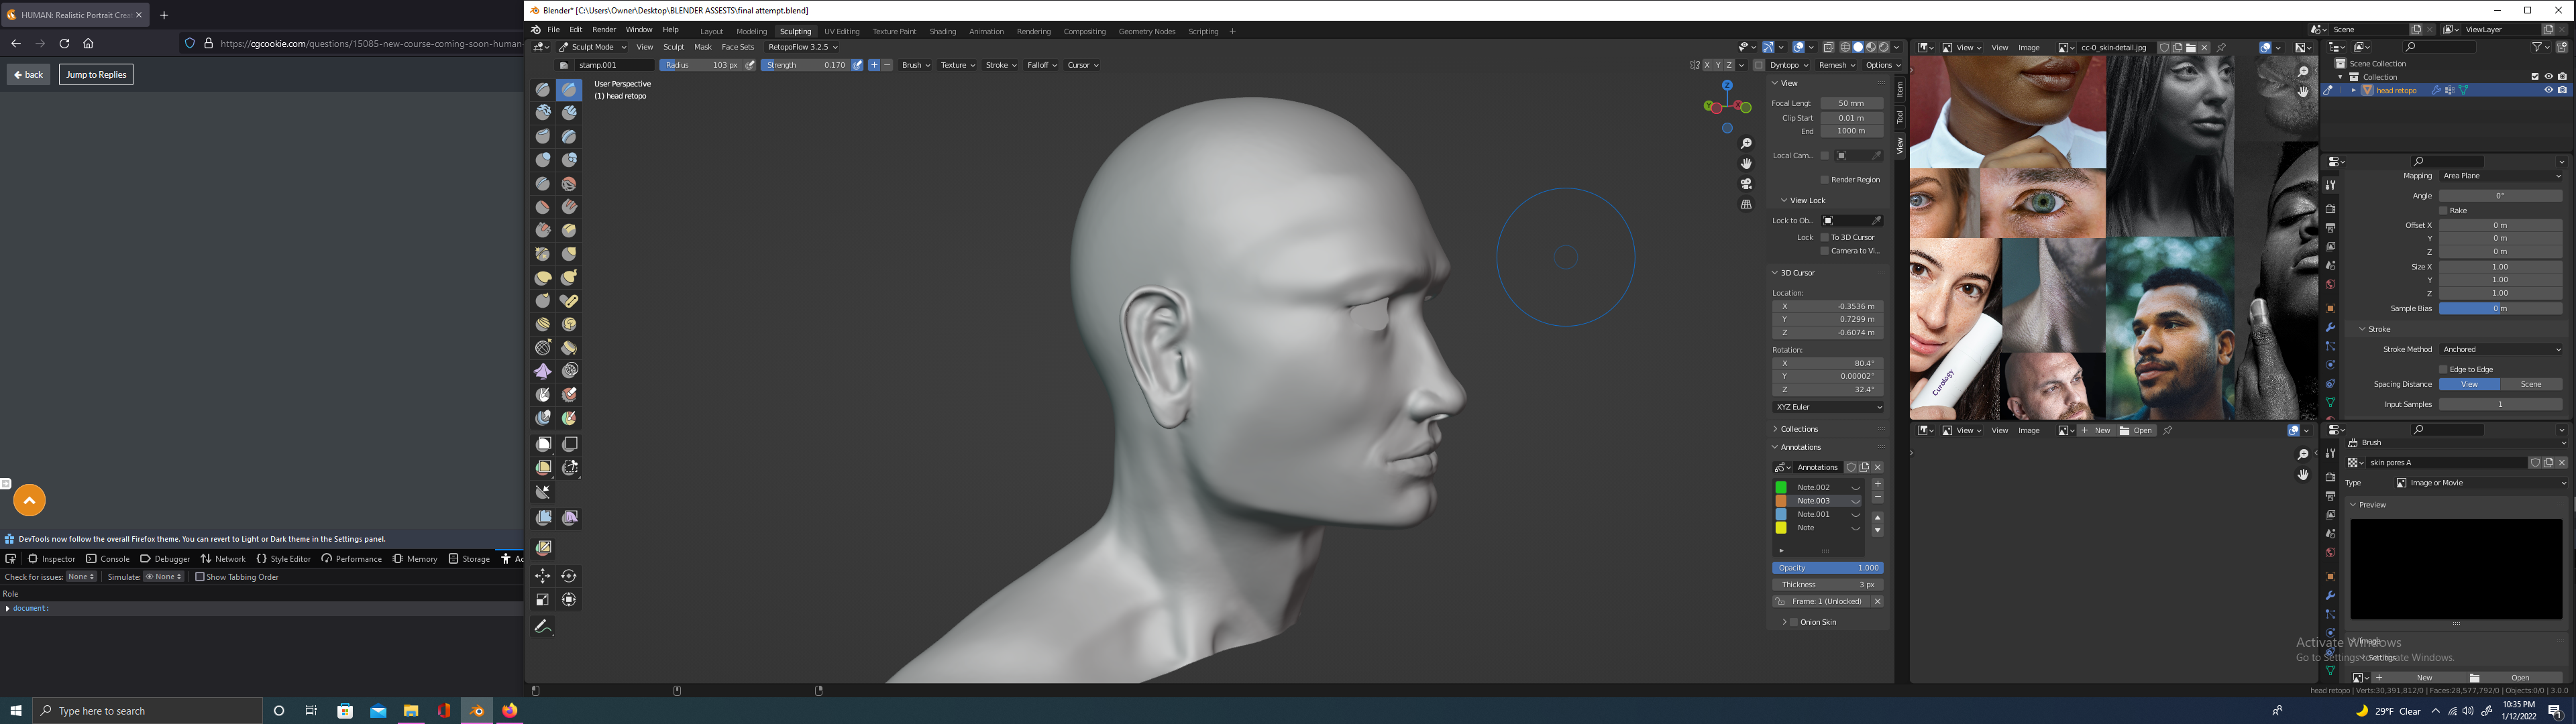Open Firefox from the Windows taskbar

pos(510,711)
